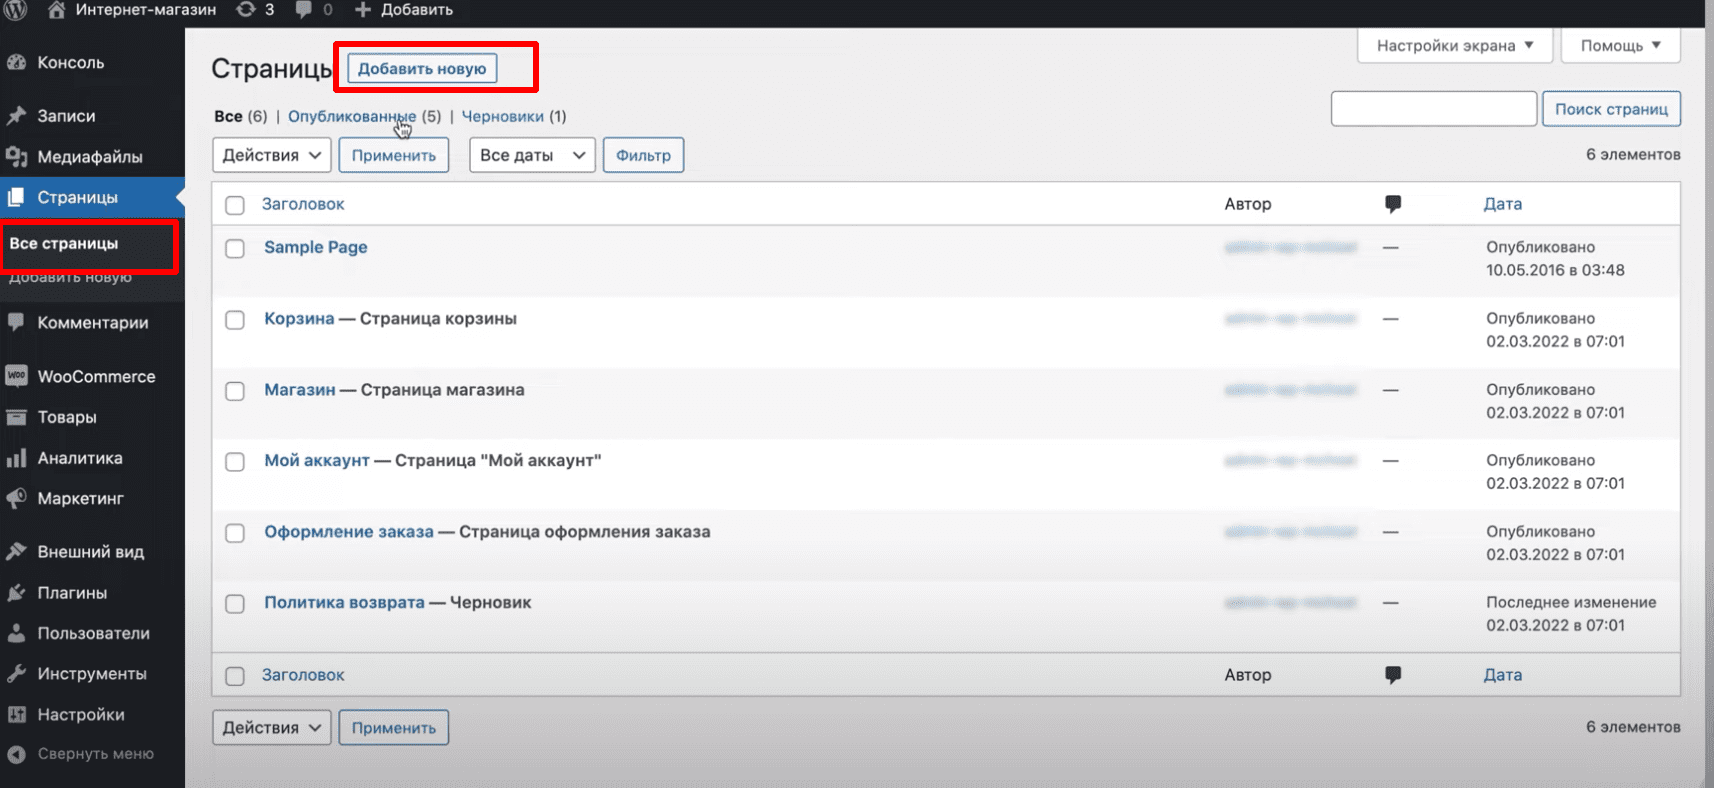Select the Страницы pages icon in sidebar
The width and height of the screenshot is (1714, 788).
[x=16, y=197]
